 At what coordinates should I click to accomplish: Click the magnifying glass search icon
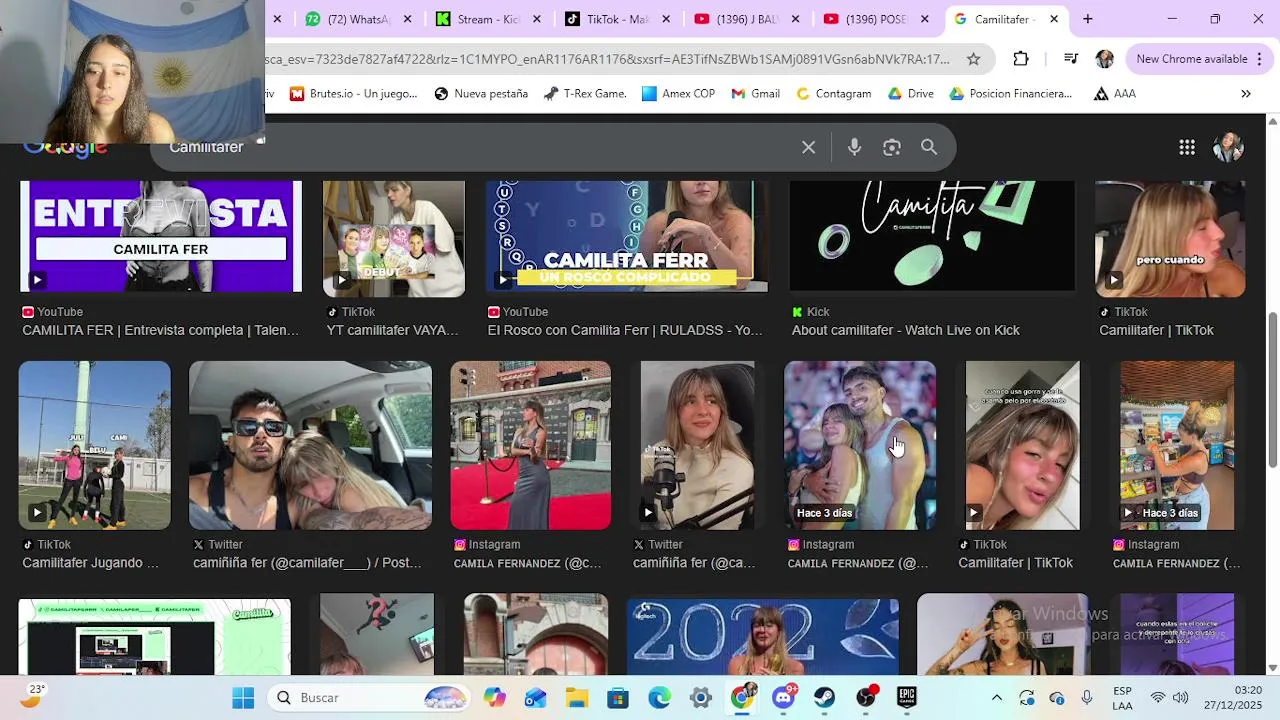[x=929, y=147]
